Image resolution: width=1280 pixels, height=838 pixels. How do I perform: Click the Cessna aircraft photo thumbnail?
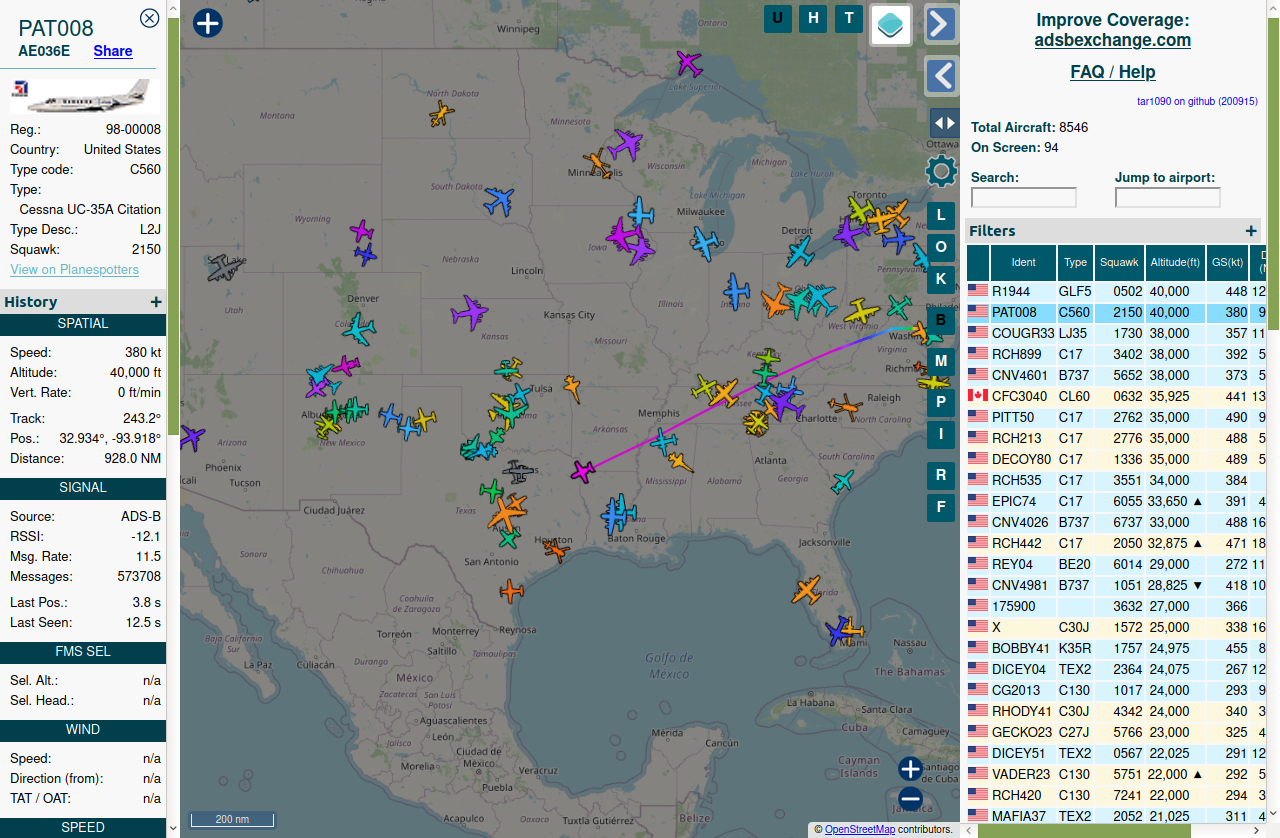(85, 96)
